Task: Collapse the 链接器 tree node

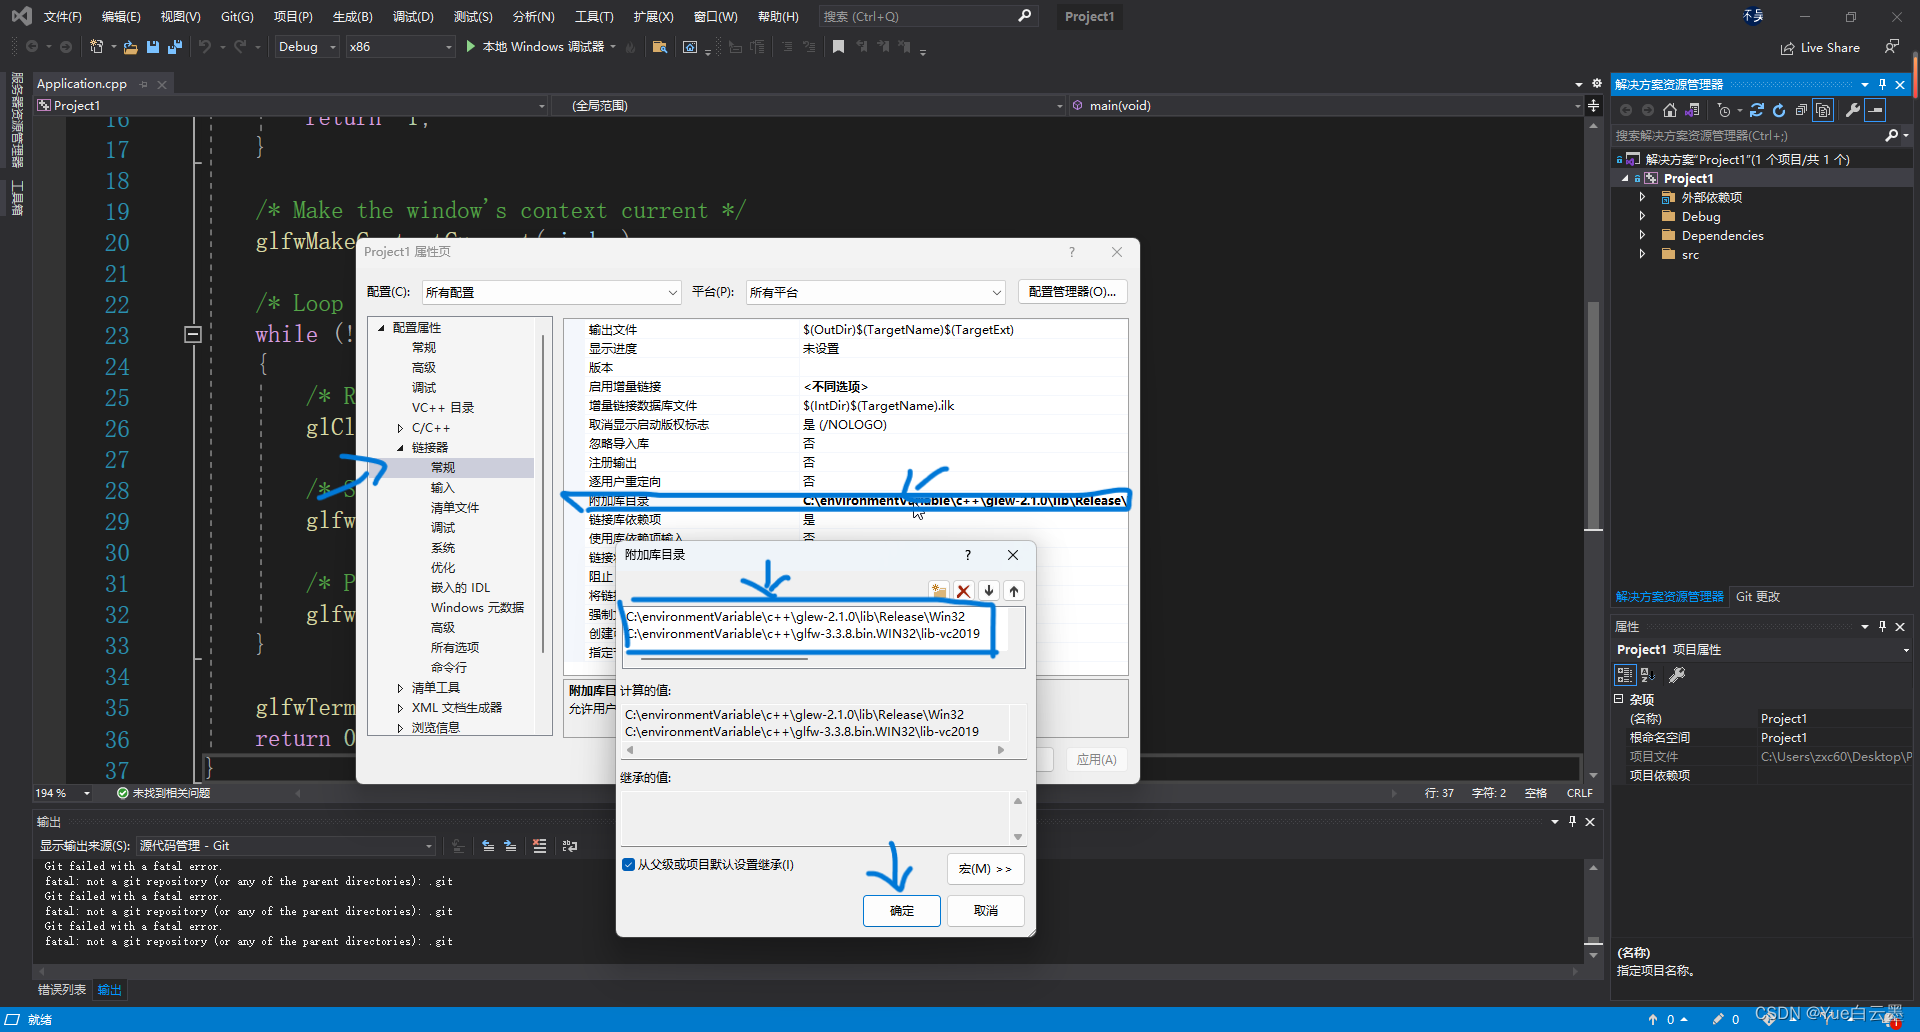Action: (x=400, y=448)
